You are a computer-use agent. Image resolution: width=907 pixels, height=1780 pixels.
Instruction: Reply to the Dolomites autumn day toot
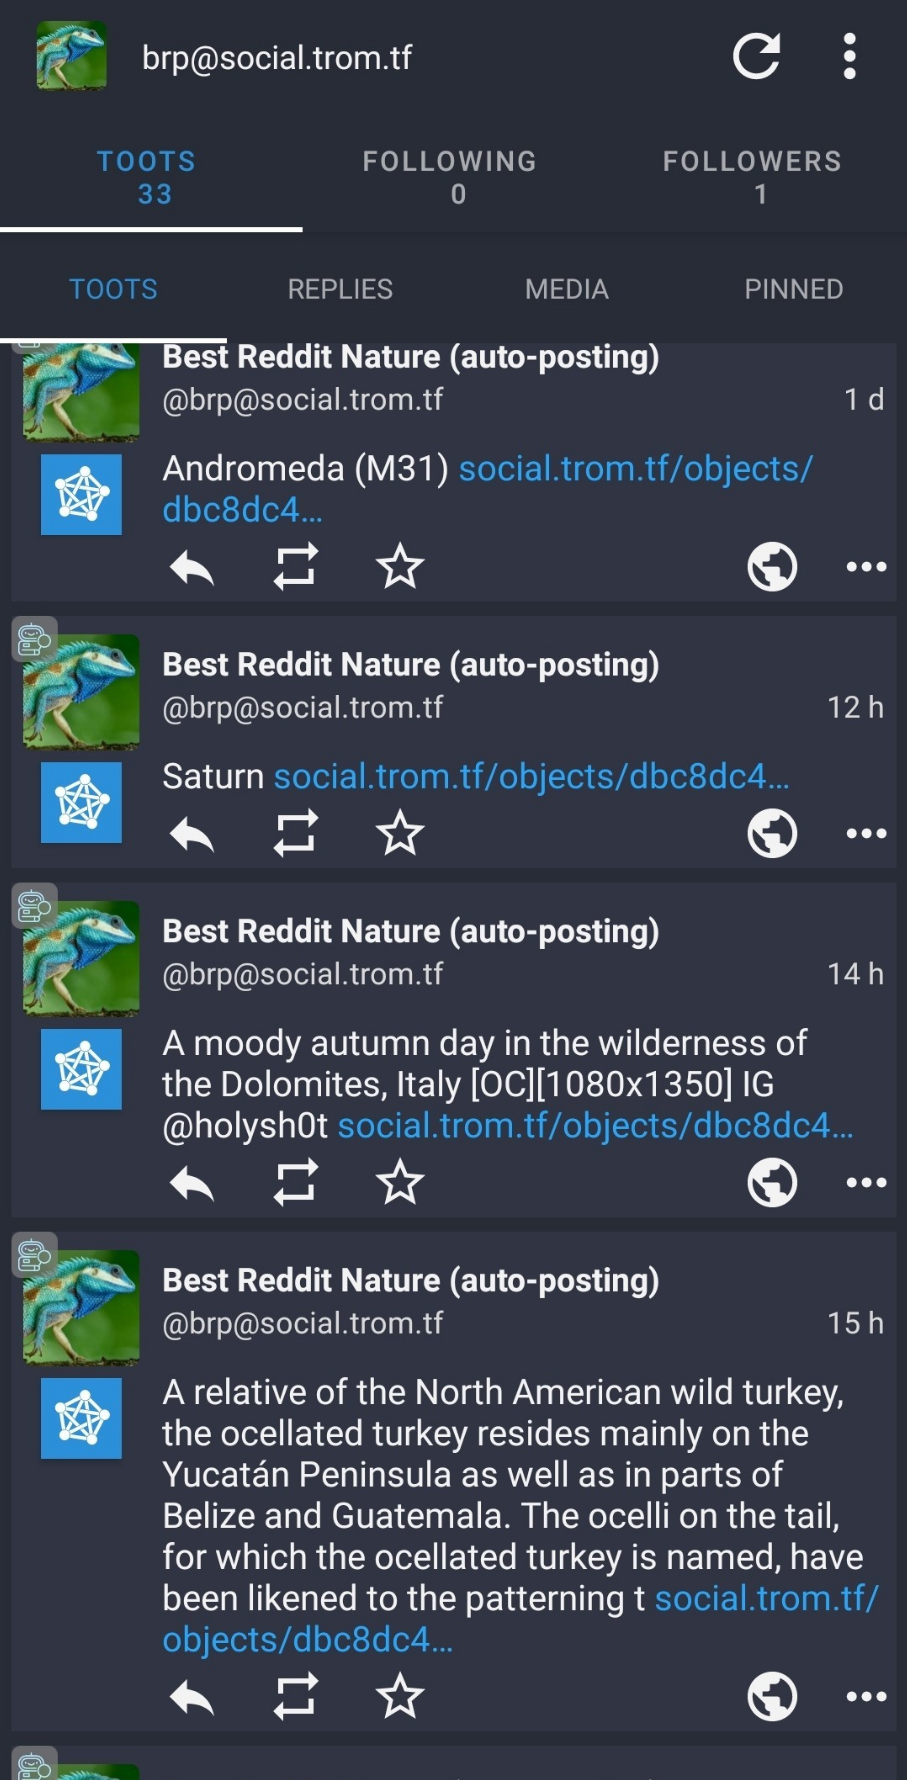(192, 1183)
